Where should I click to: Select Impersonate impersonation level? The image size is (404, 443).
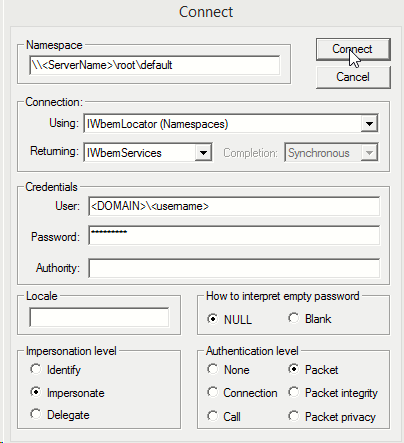click(x=67, y=393)
